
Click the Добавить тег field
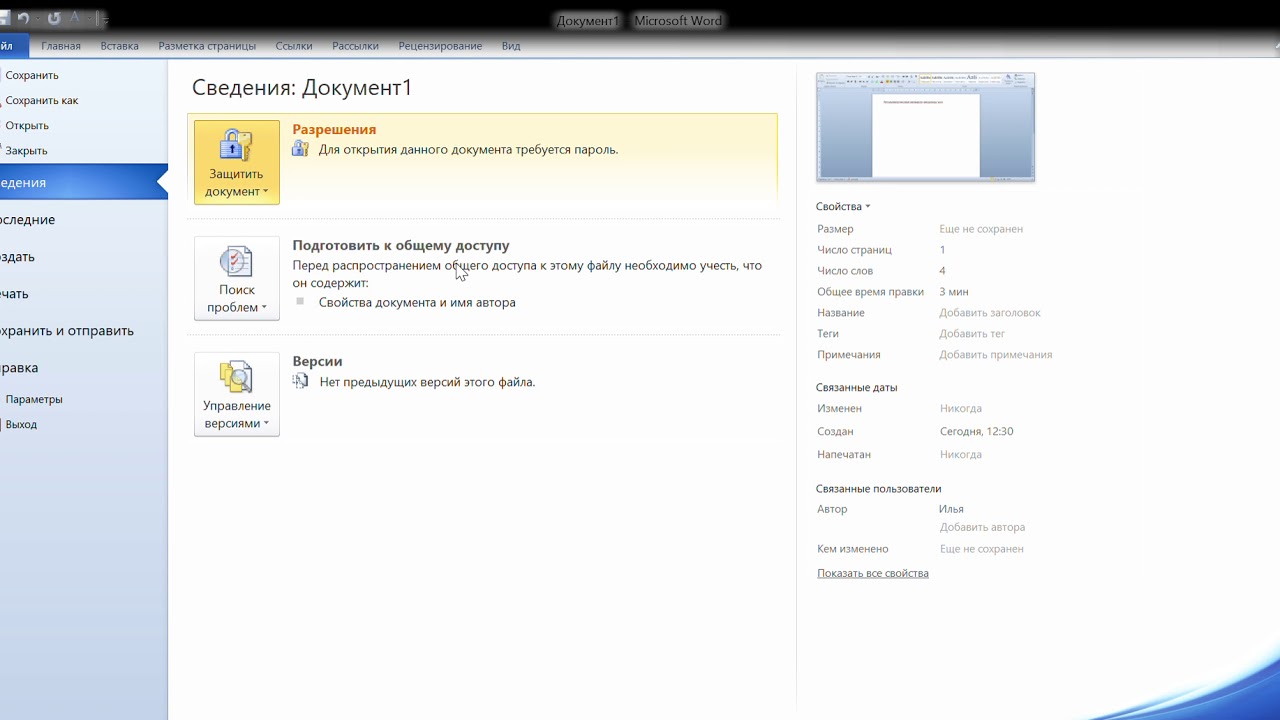click(972, 334)
